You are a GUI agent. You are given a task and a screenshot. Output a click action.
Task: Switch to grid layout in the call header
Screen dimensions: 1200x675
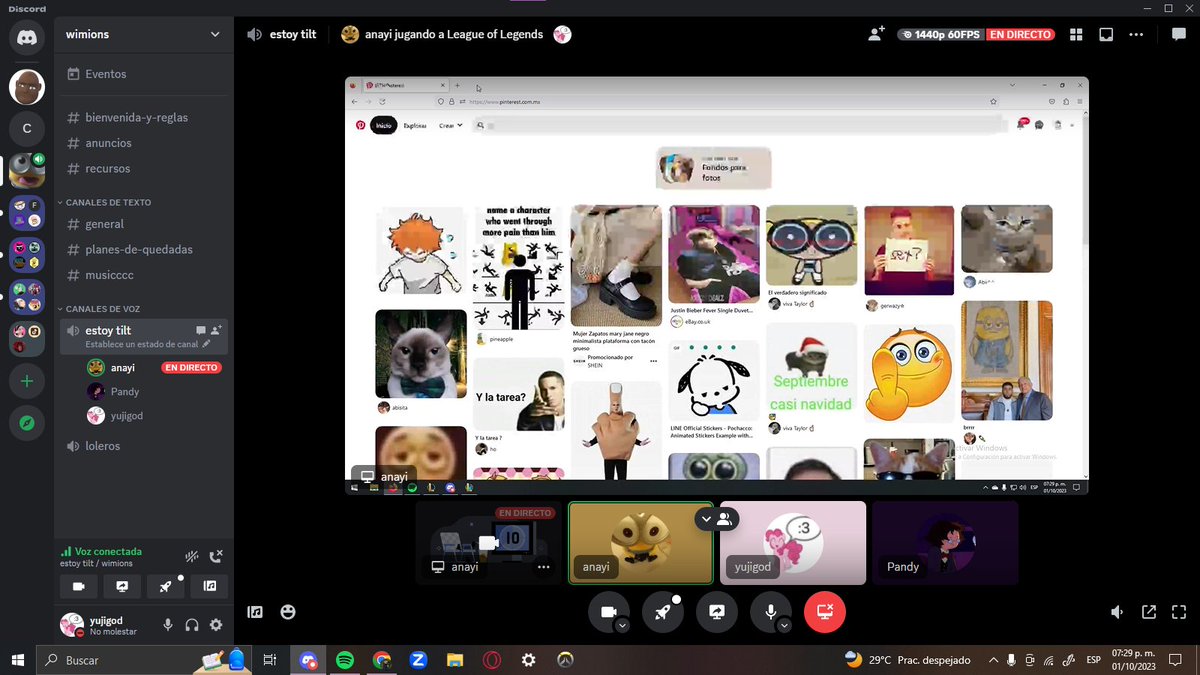click(x=1076, y=34)
